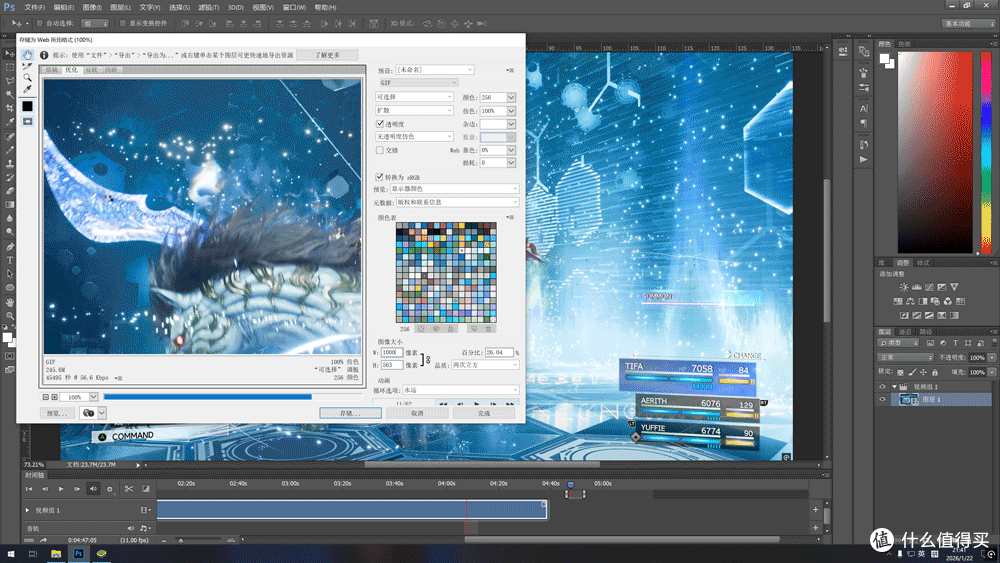The height and width of the screenshot is (563, 1000).
Task: Toggle the 转换为 sRGB checkbox
Action: (379, 177)
